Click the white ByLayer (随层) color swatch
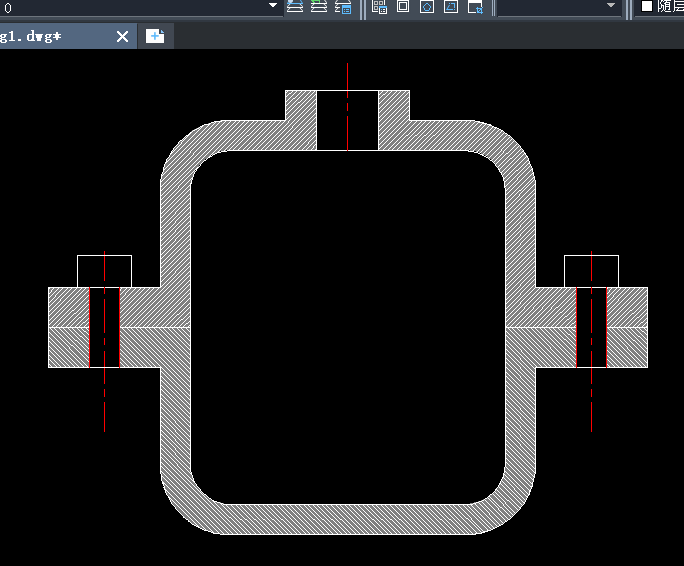This screenshot has height=566, width=684. [x=646, y=6]
